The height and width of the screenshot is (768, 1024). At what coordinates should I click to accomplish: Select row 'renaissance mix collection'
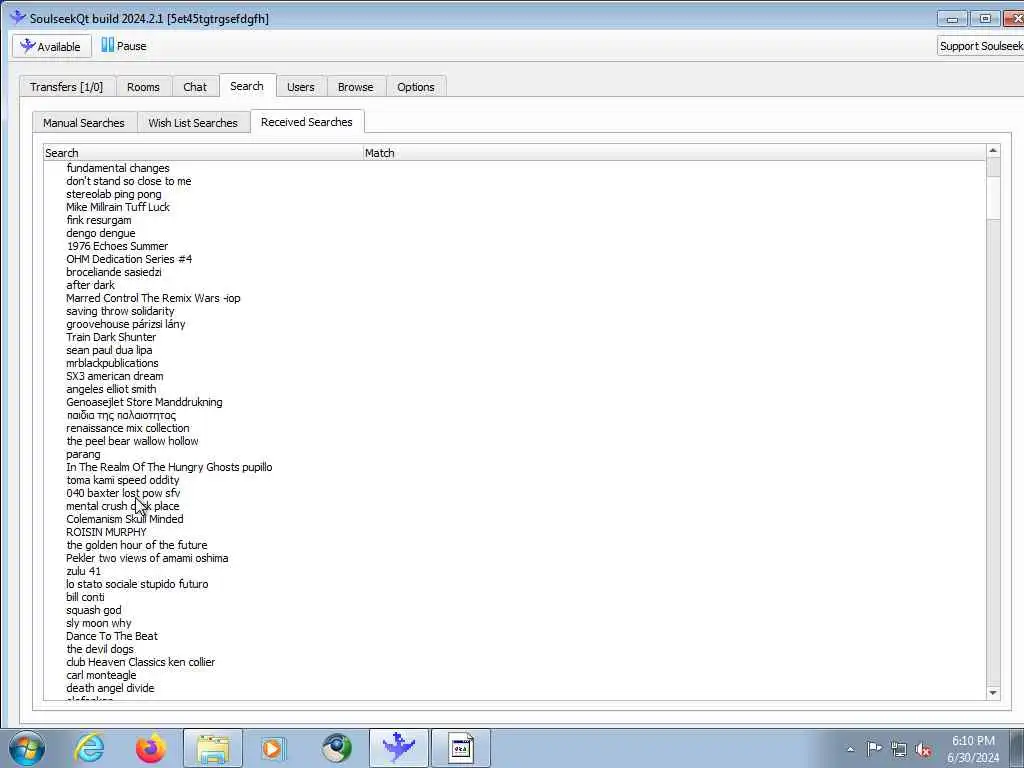coord(514,428)
